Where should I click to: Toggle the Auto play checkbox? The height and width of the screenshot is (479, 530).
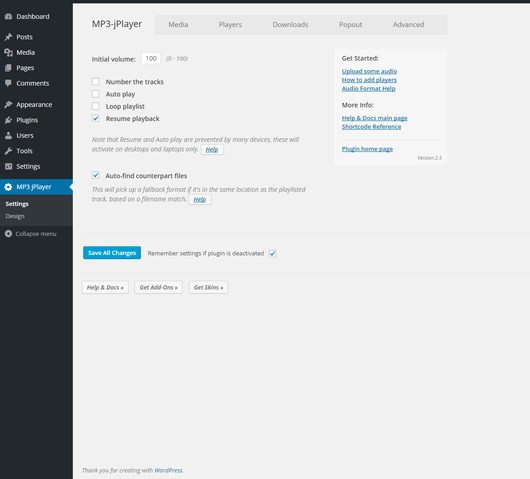coord(96,94)
